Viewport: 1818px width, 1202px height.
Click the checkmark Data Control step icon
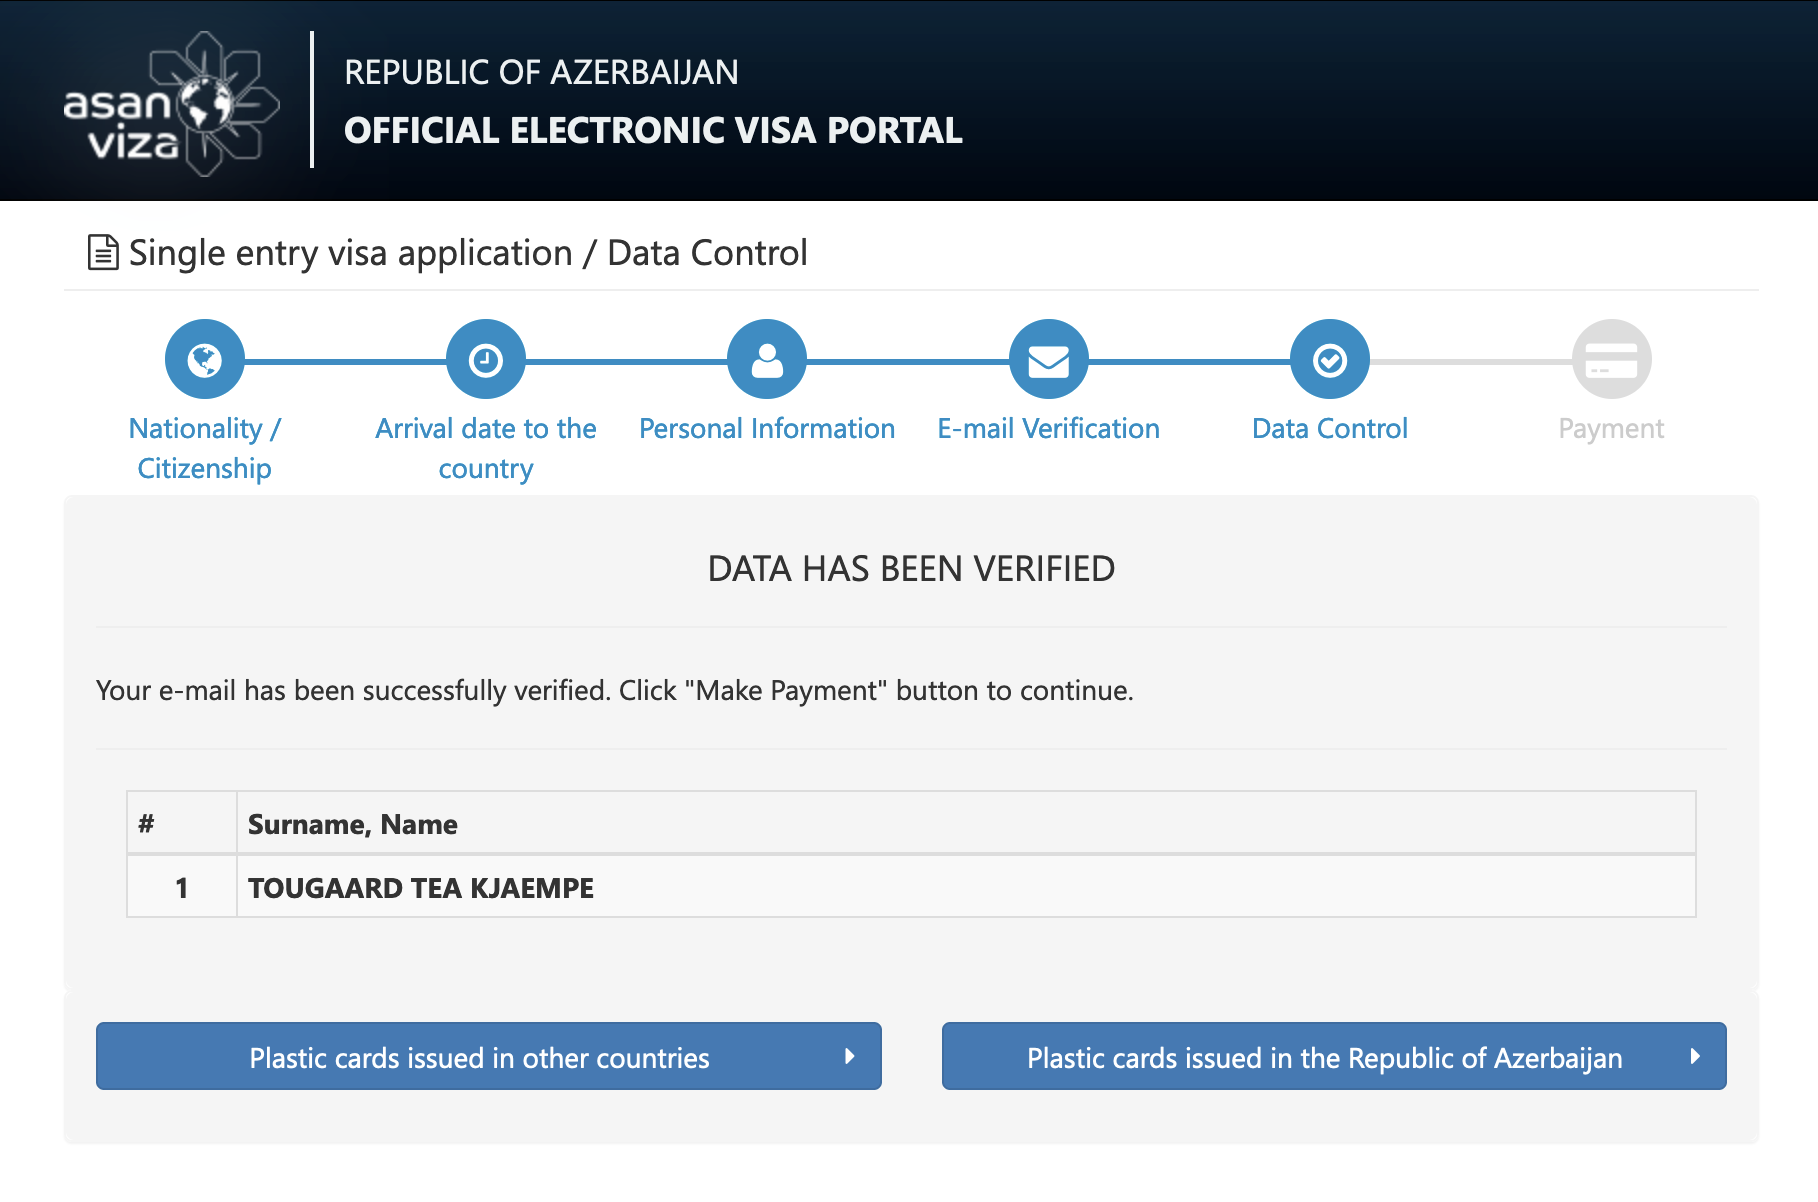click(x=1329, y=360)
